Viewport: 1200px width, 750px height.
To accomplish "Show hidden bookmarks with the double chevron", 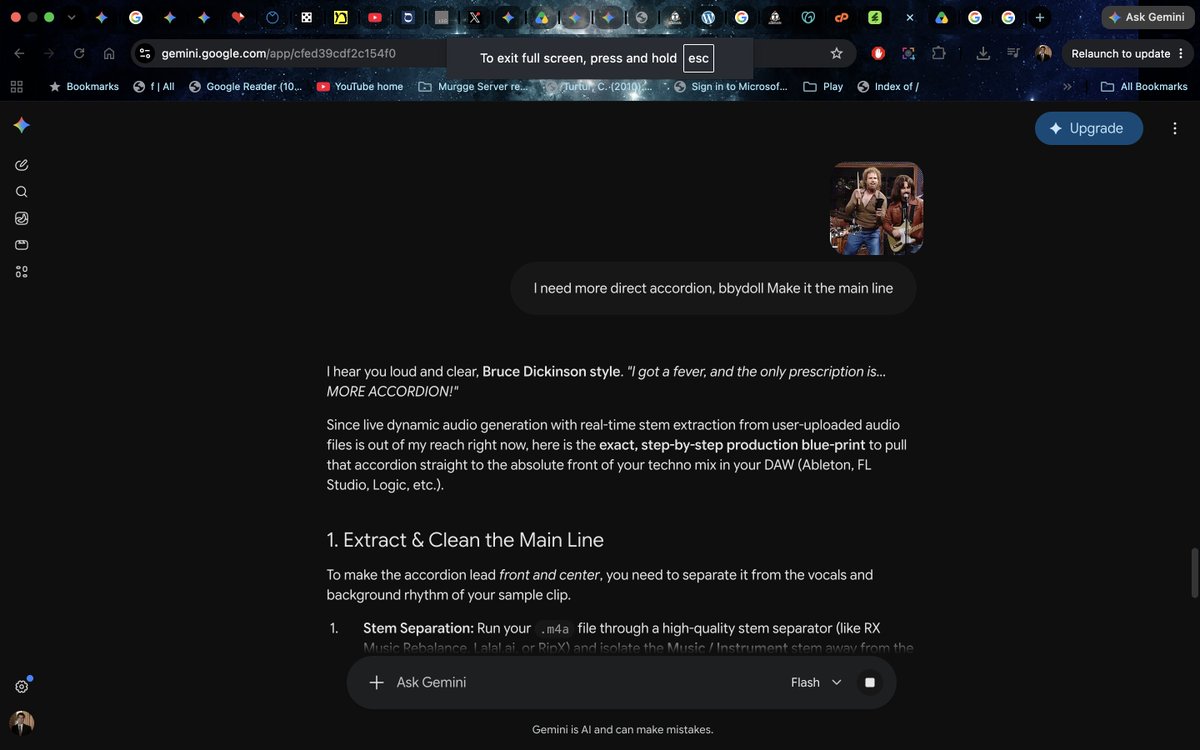I will click(x=1067, y=87).
